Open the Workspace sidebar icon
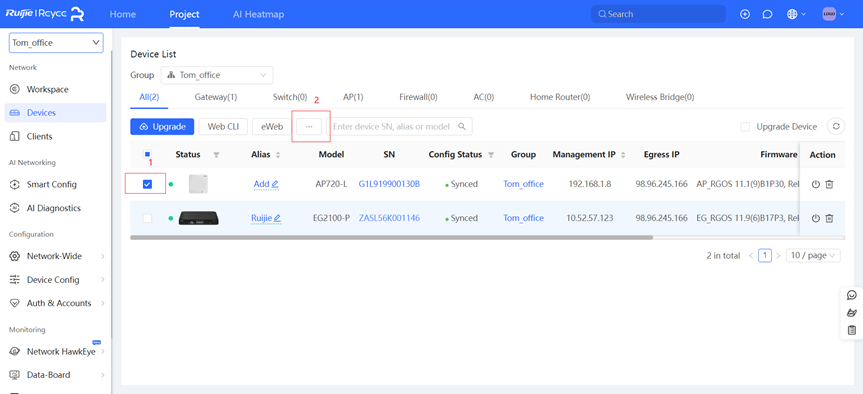 (15, 89)
